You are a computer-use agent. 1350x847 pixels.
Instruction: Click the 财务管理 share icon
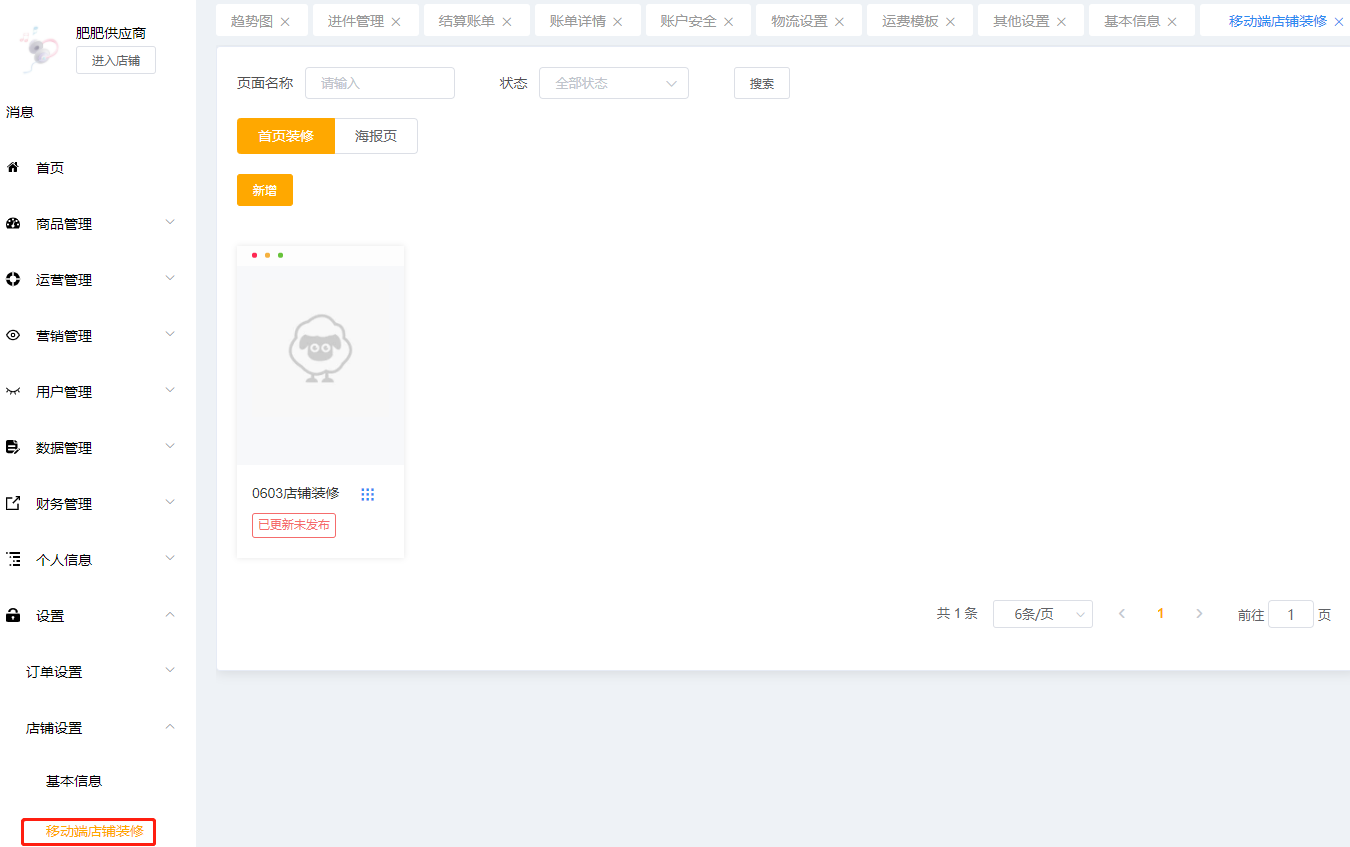tap(13, 504)
